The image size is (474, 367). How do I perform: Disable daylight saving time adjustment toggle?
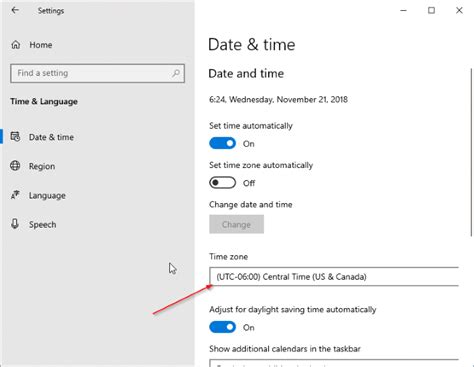[x=222, y=327]
